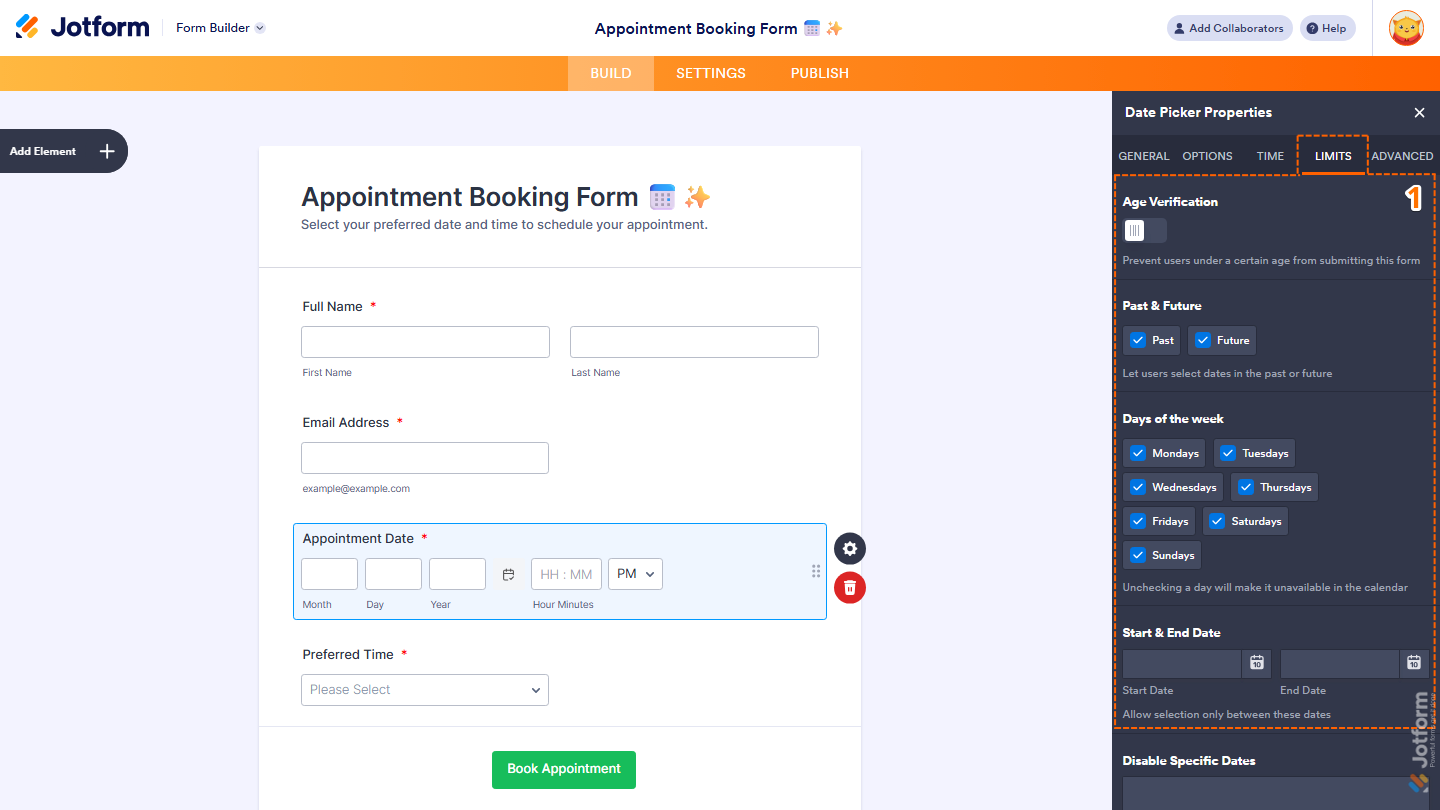Click the Disable Specific Dates text area

tap(1275, 793)
